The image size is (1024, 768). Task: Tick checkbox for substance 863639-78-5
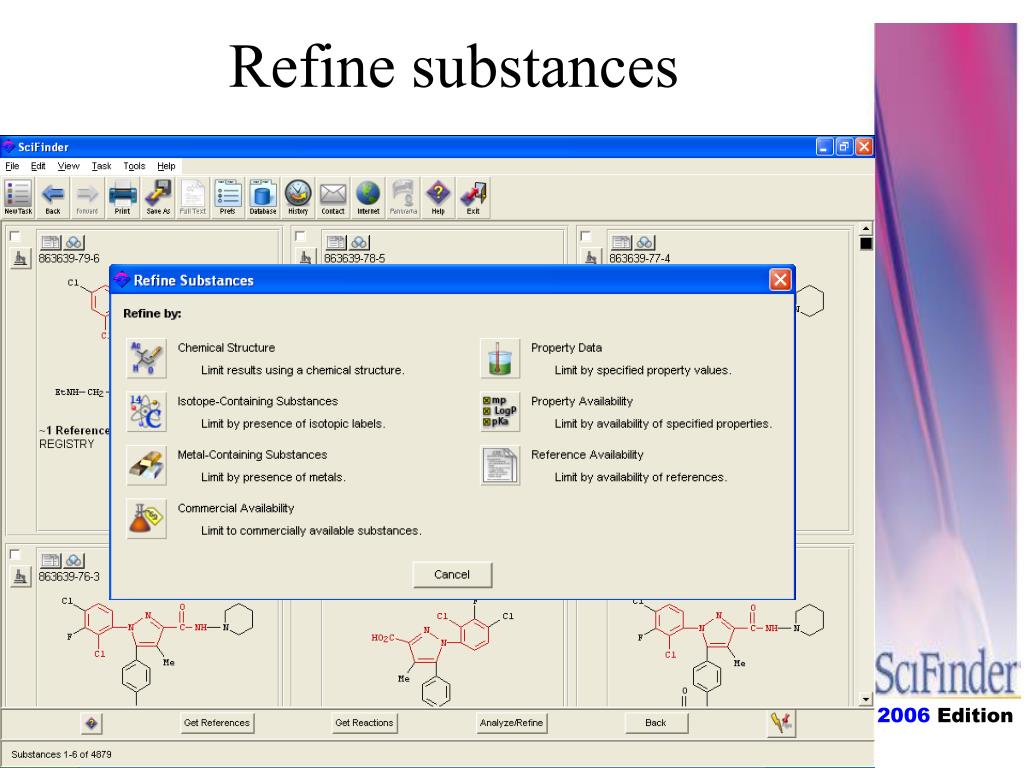point(300,236)
